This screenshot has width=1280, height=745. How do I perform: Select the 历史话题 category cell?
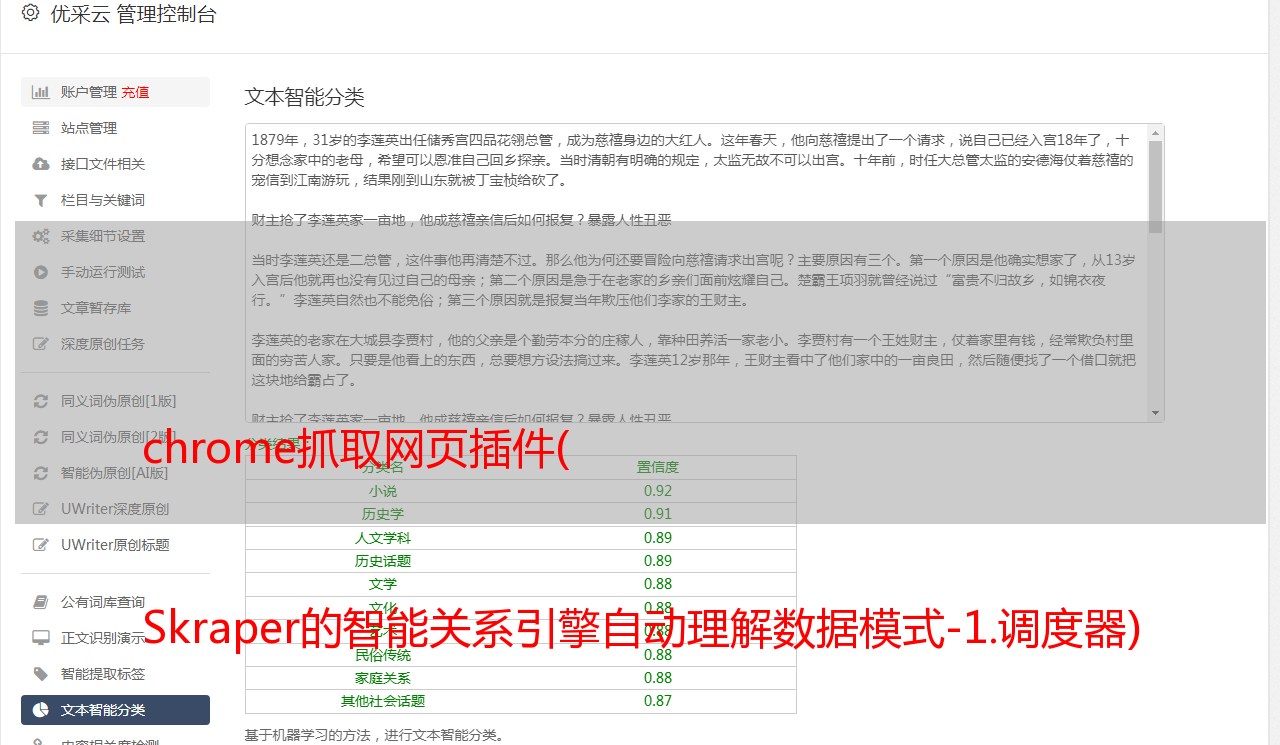383,561
